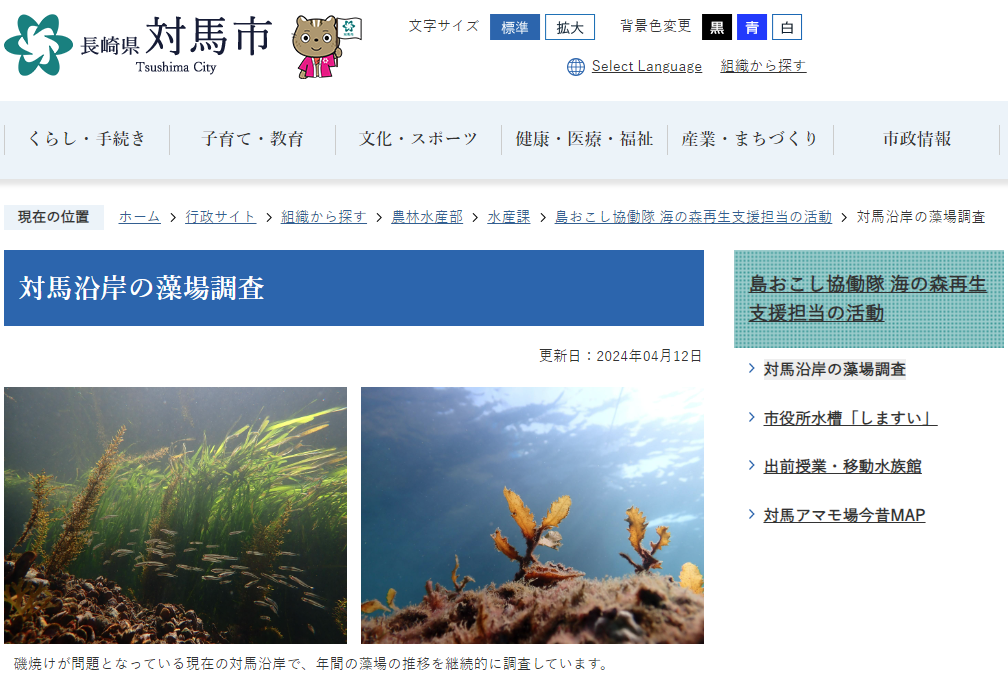1008x677 pixels.
Task: Switch text size to 拡大
Action: tap(570, 28)
